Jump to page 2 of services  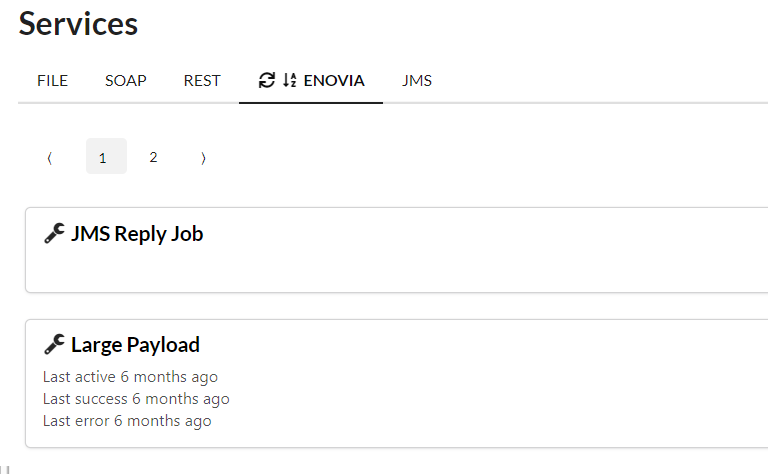point(153,157)
